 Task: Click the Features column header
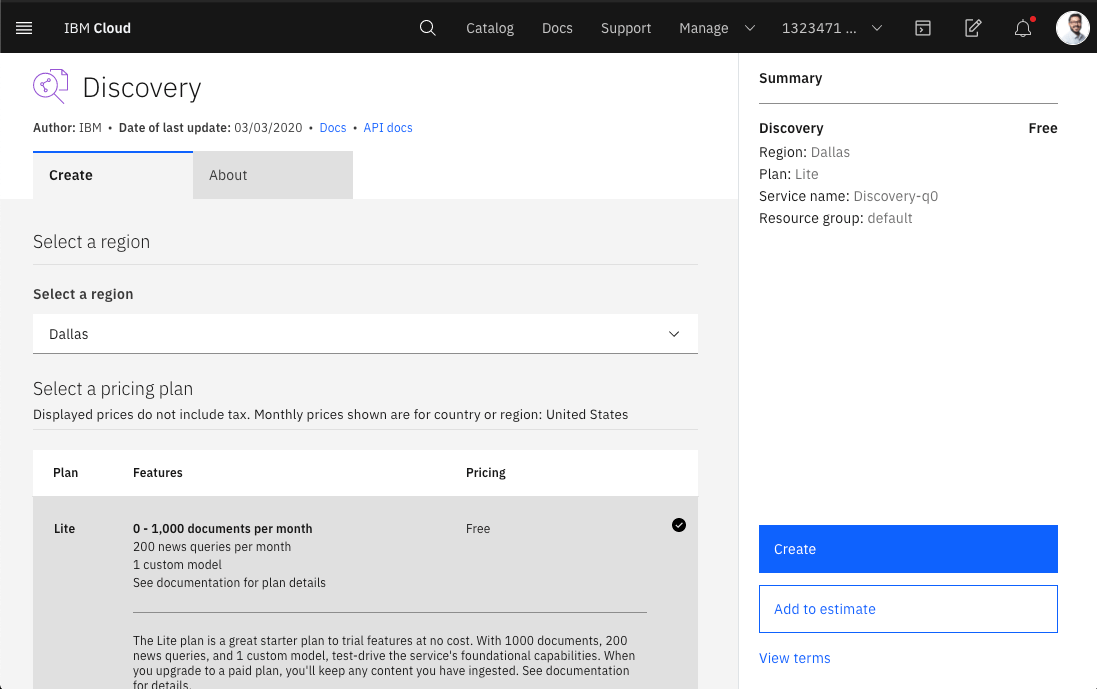tap(157, 473)
